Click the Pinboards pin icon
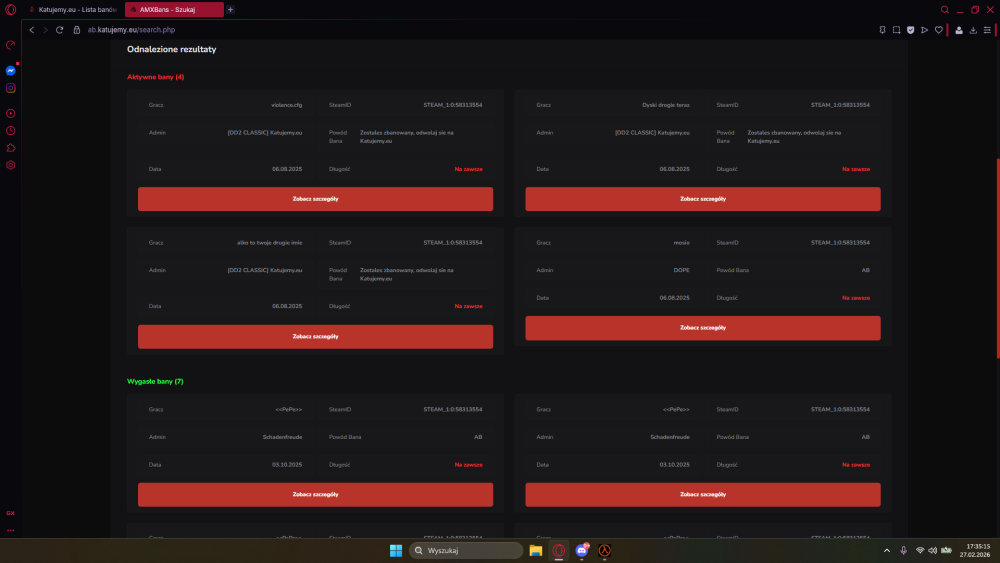The image size is (1000, 563). click(883, 30)
